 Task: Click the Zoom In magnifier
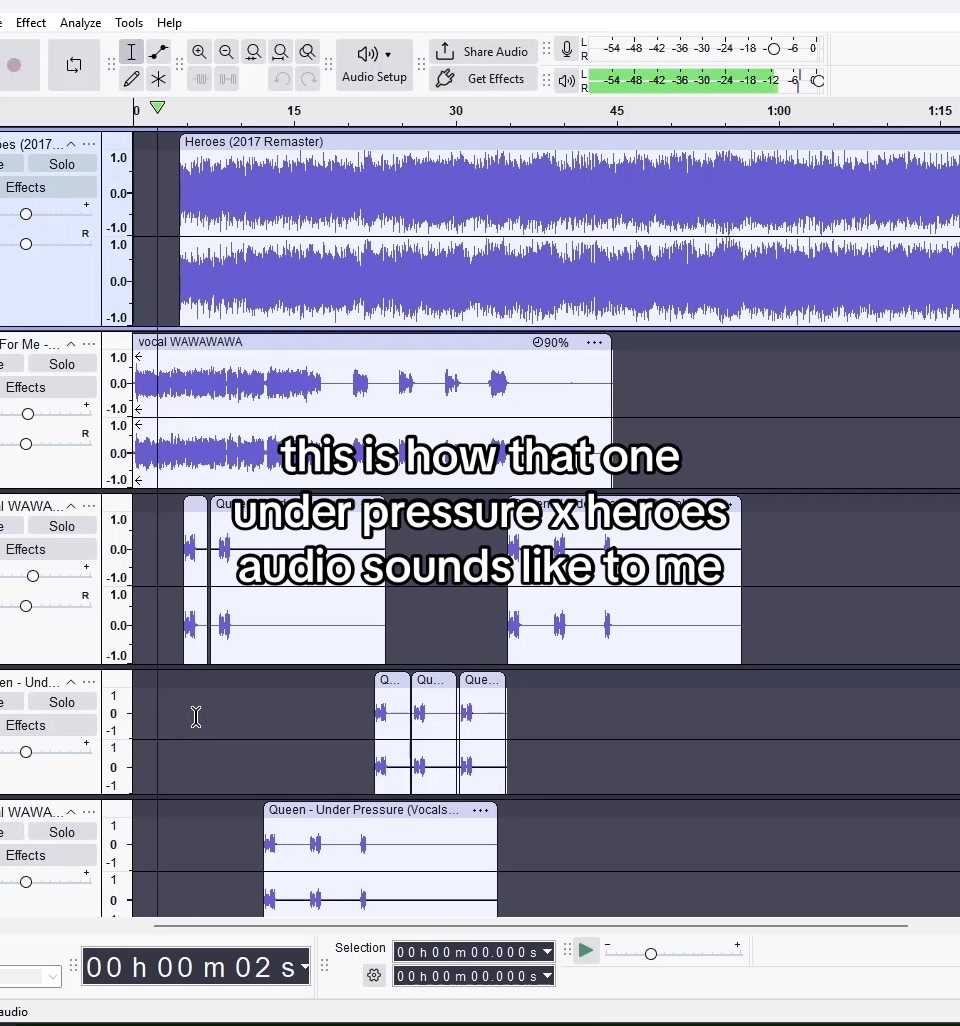click(200, 52)
